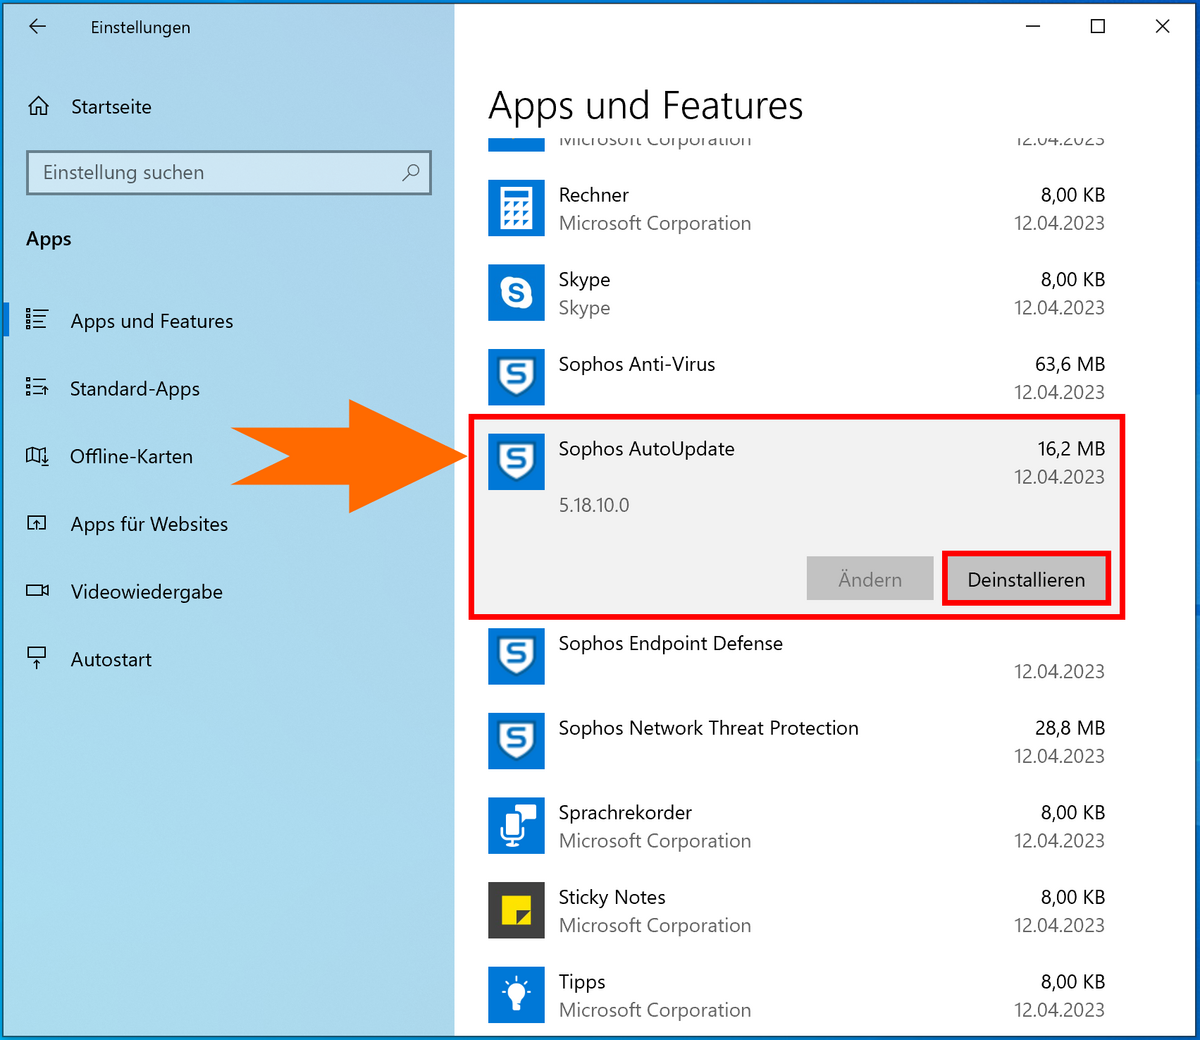Click the Apps für Websites icon
This screenshot has width=1200, height=1040.
click(37, 524)
